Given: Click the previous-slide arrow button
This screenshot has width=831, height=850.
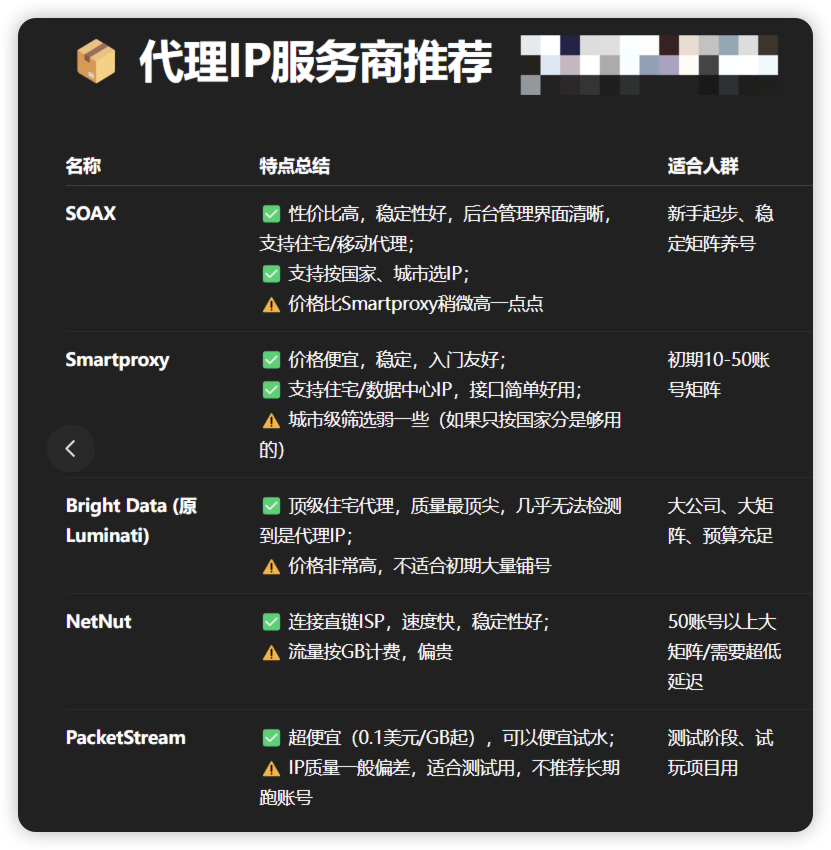Looking at the screenshot, I should point(71,448).
